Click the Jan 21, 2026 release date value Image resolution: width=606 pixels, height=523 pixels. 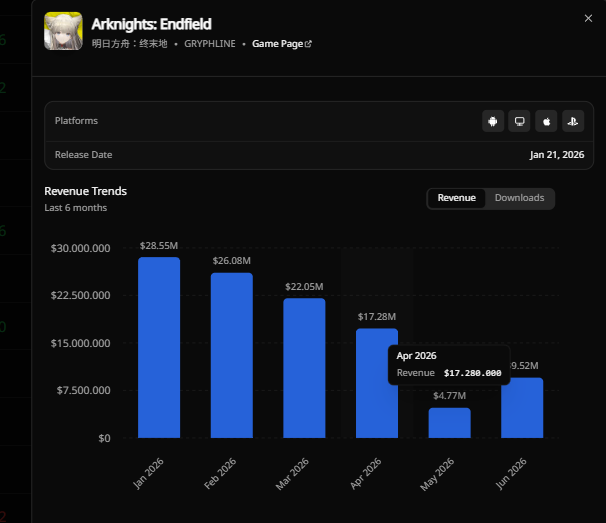[x=557, y=155]
